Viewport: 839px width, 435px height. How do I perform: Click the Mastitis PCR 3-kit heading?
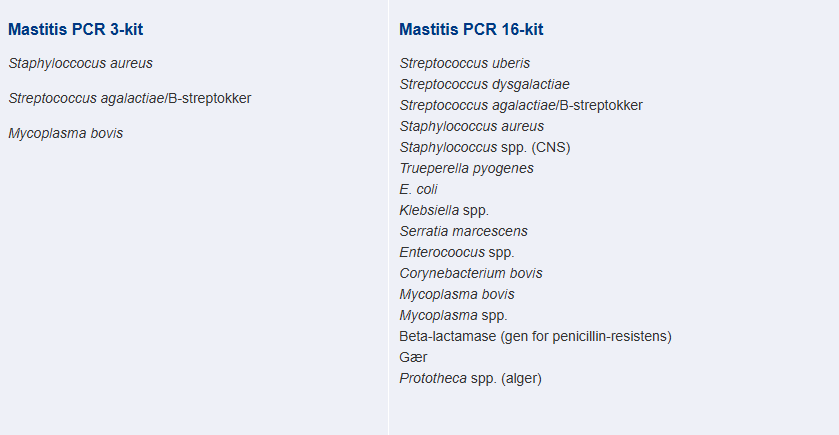click(75, 29)
